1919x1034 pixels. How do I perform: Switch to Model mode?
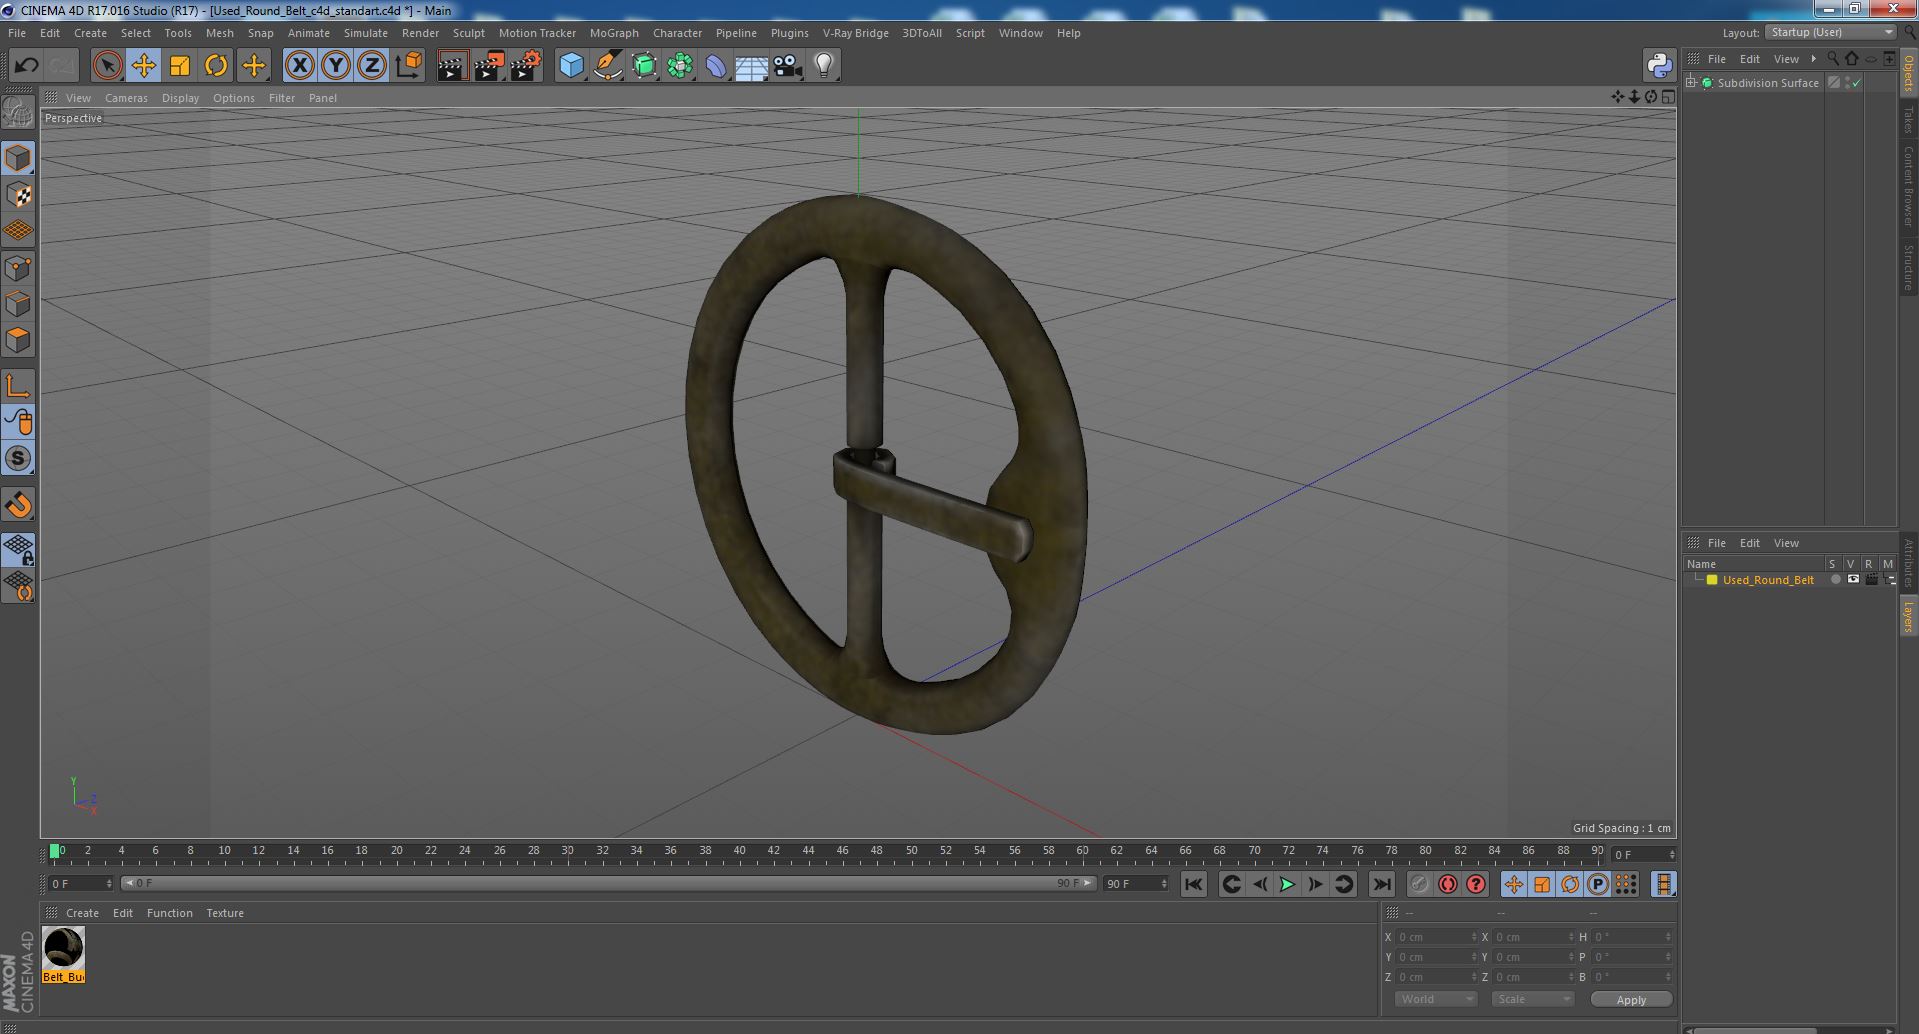pos(18,158)
